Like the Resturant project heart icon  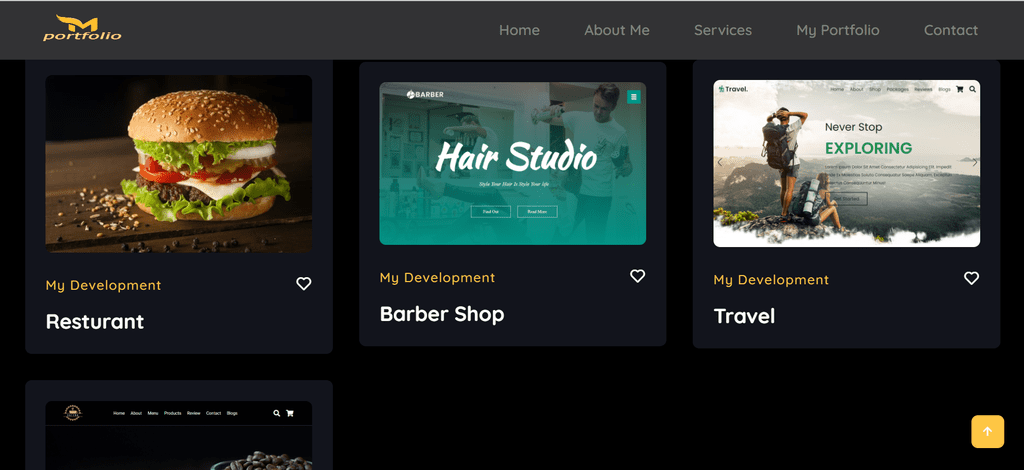click(x=304, y=284)
